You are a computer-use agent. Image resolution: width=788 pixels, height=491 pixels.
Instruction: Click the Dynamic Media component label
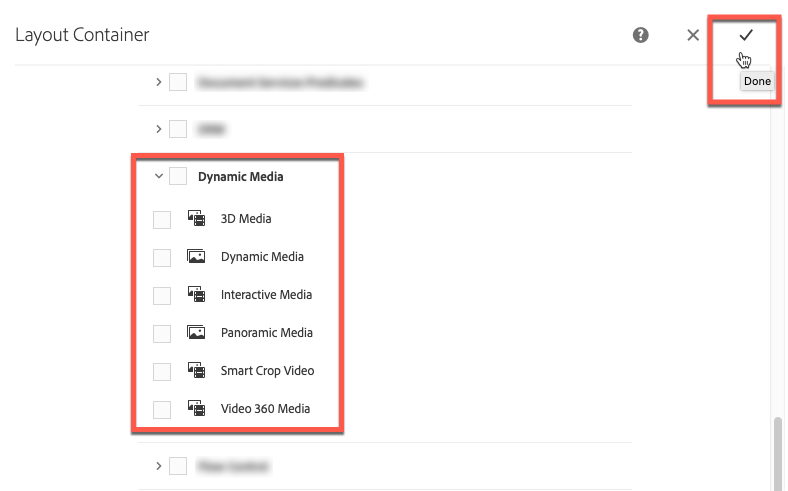(x=262, y=257)
